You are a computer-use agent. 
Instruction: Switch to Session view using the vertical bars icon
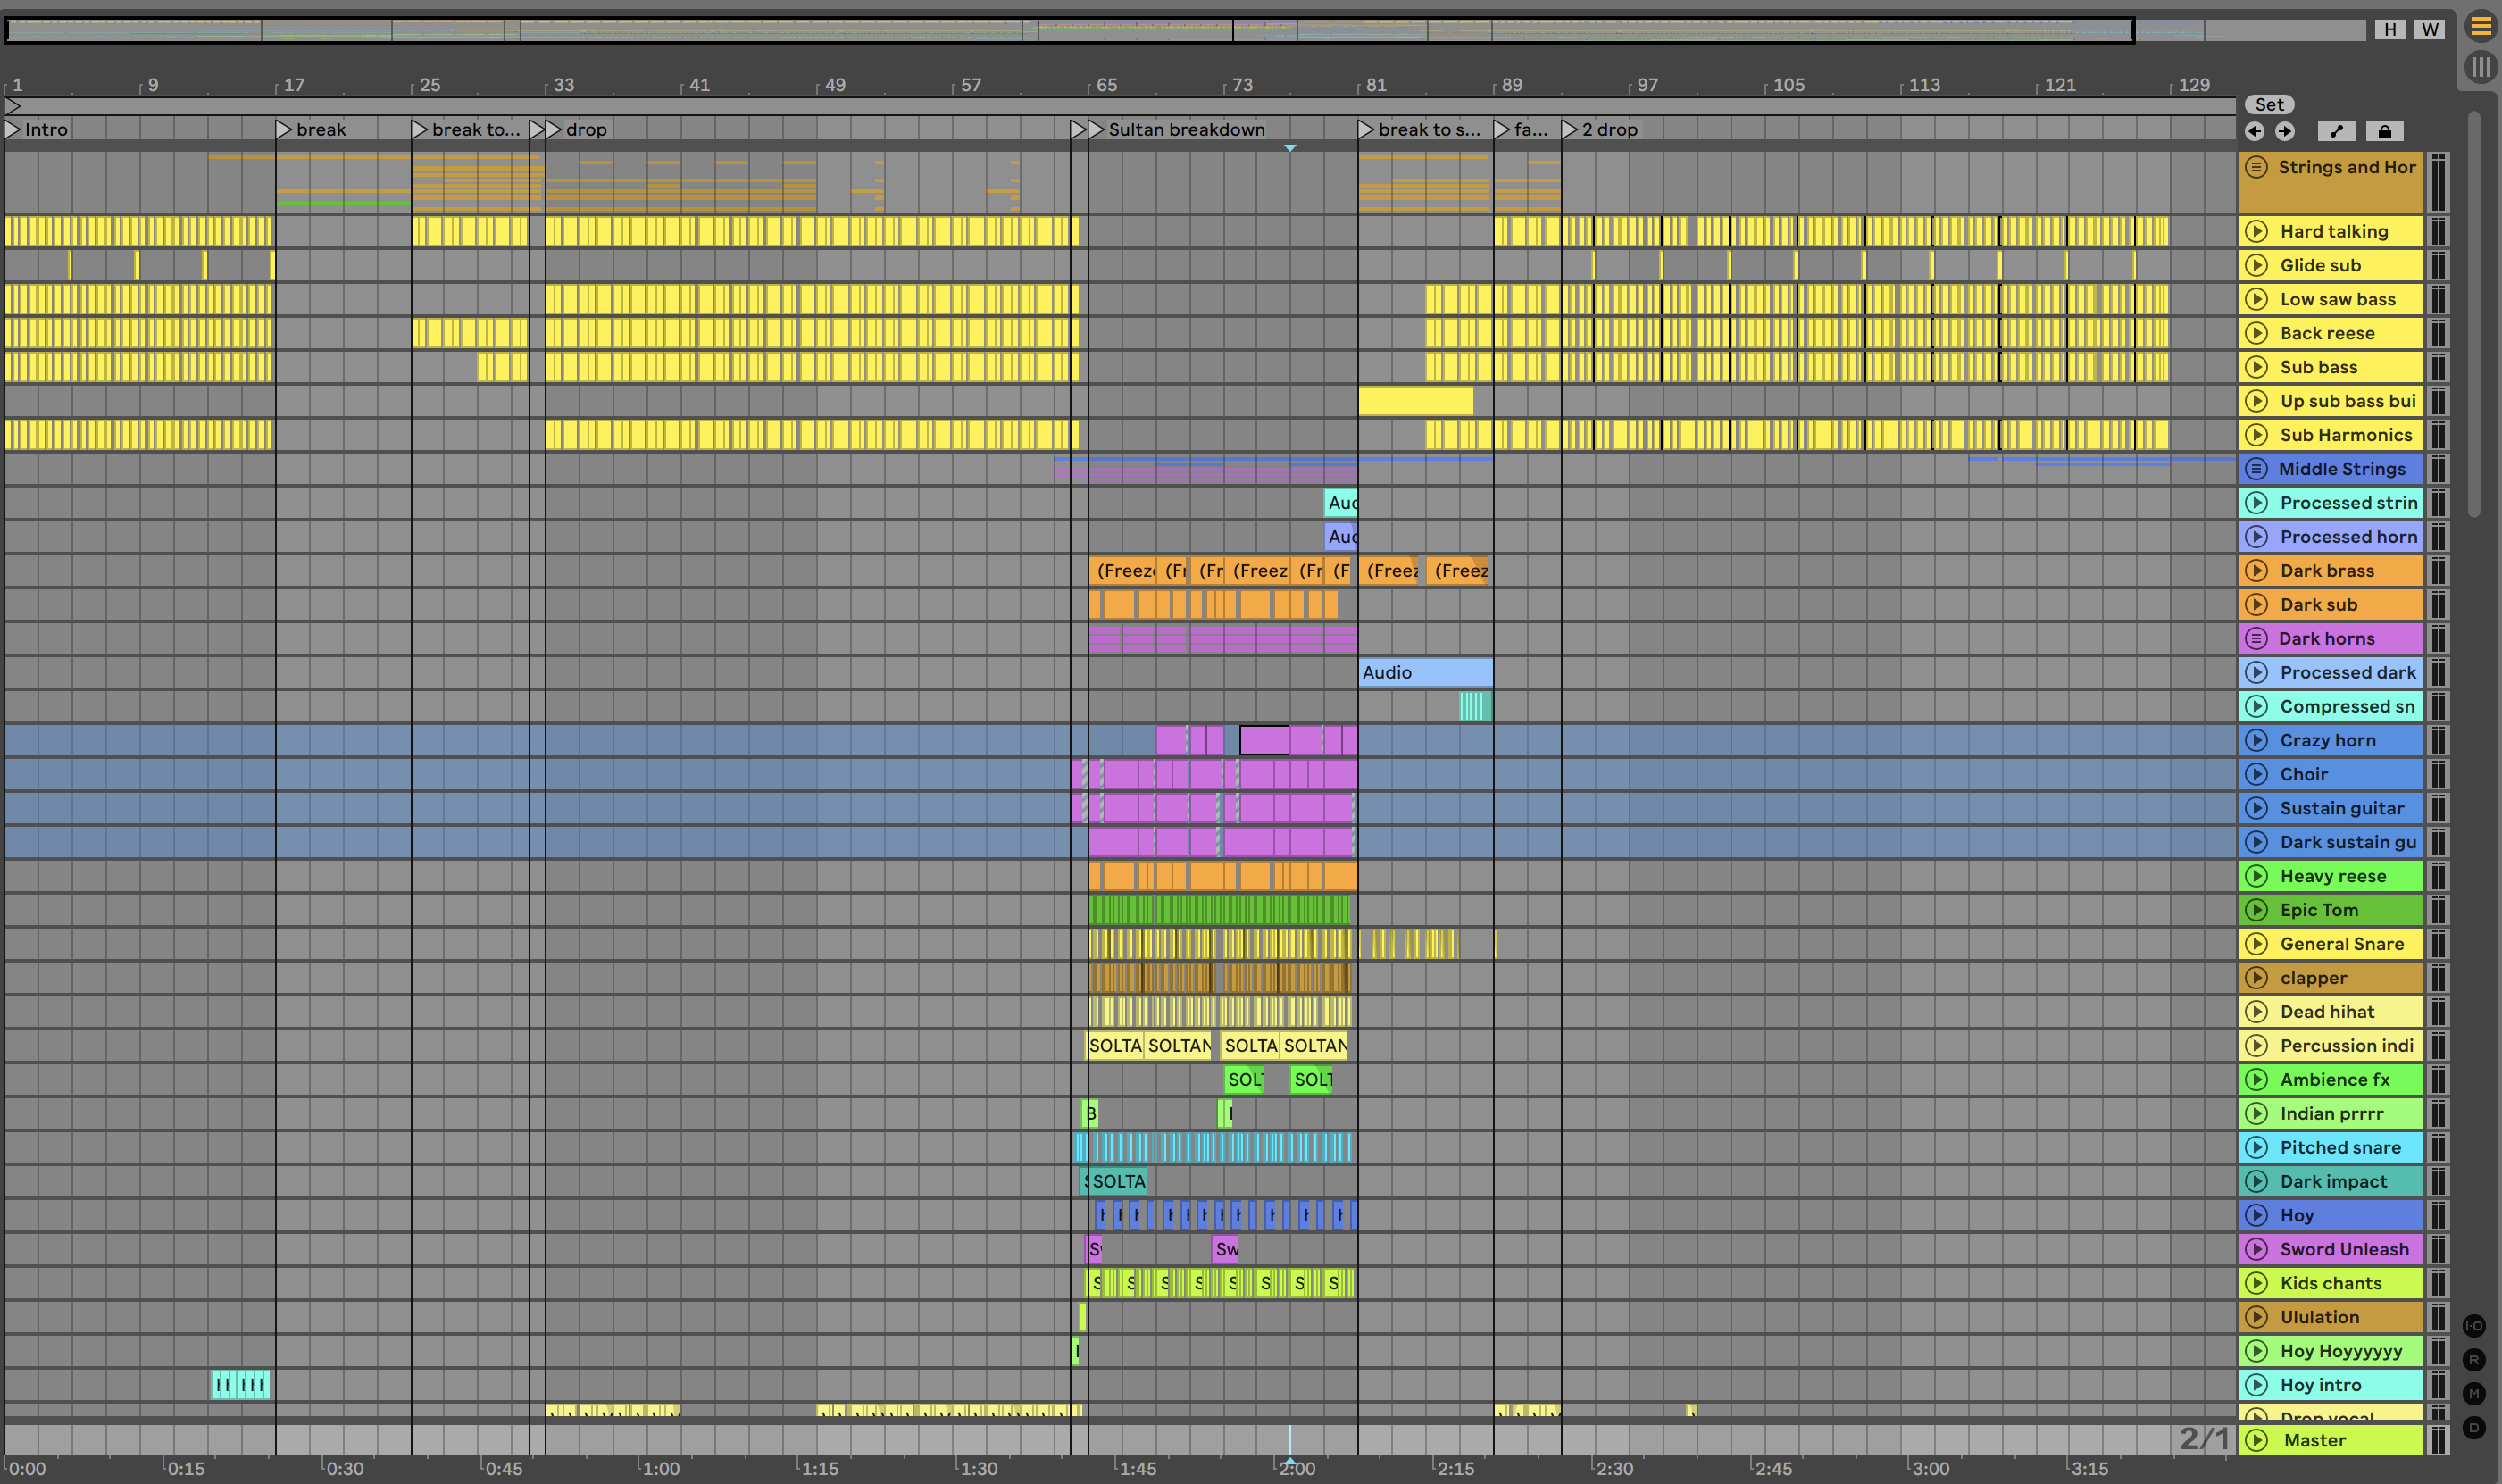click(x=2480, y=67)
